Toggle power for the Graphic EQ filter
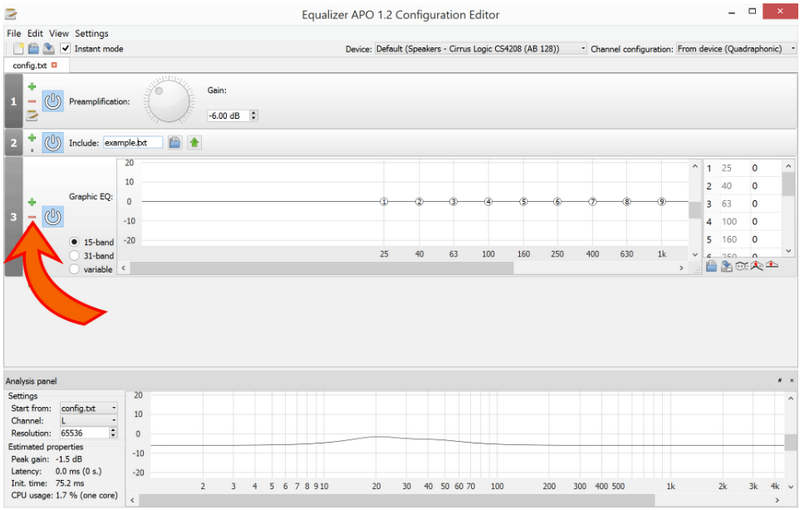This screenshot has height=510, width=800. (53, 217)
